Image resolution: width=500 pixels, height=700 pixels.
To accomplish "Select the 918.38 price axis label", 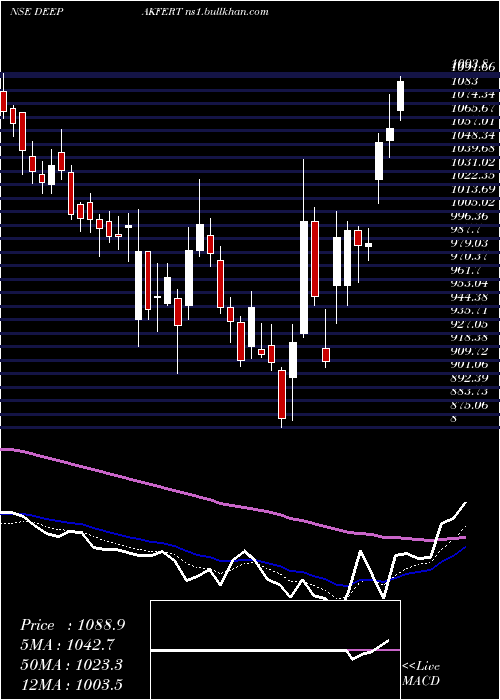I will (x=470, y=338).
